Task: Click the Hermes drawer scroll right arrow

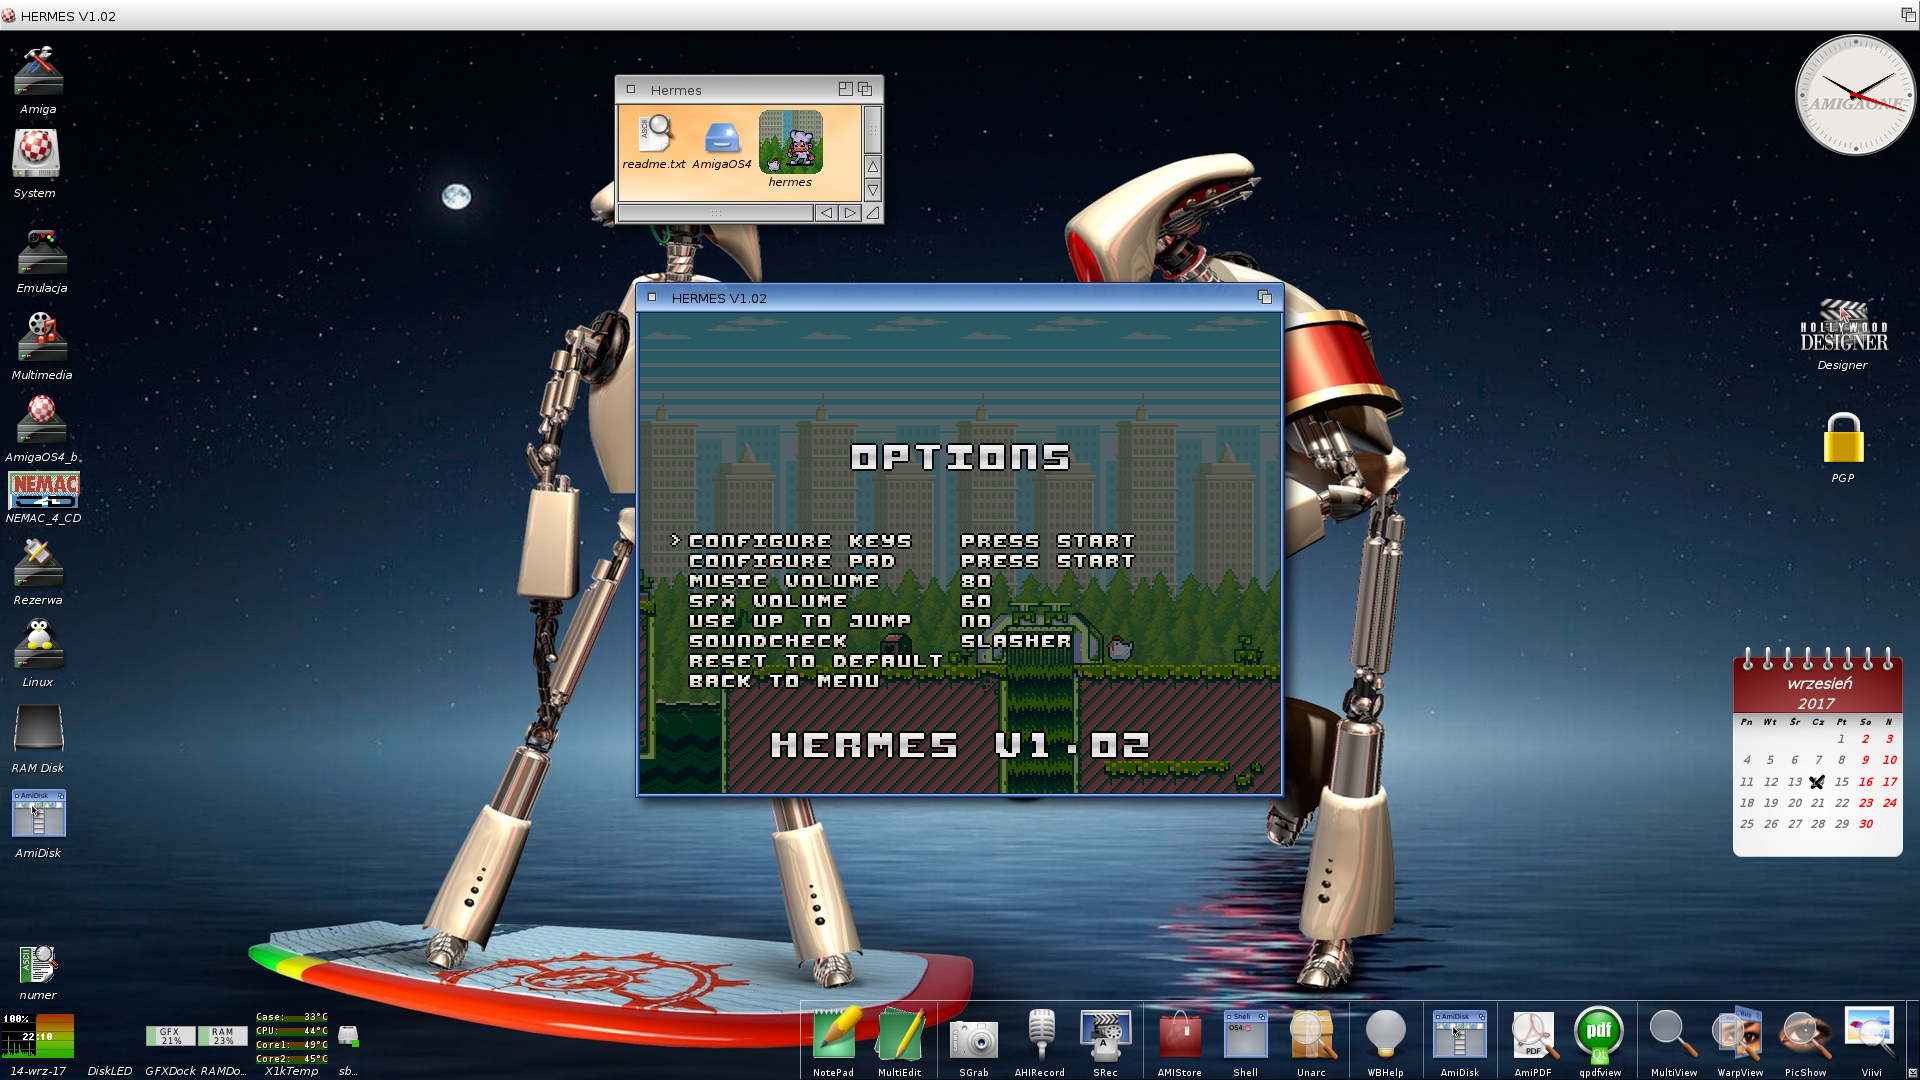Action: pos(850,212)
